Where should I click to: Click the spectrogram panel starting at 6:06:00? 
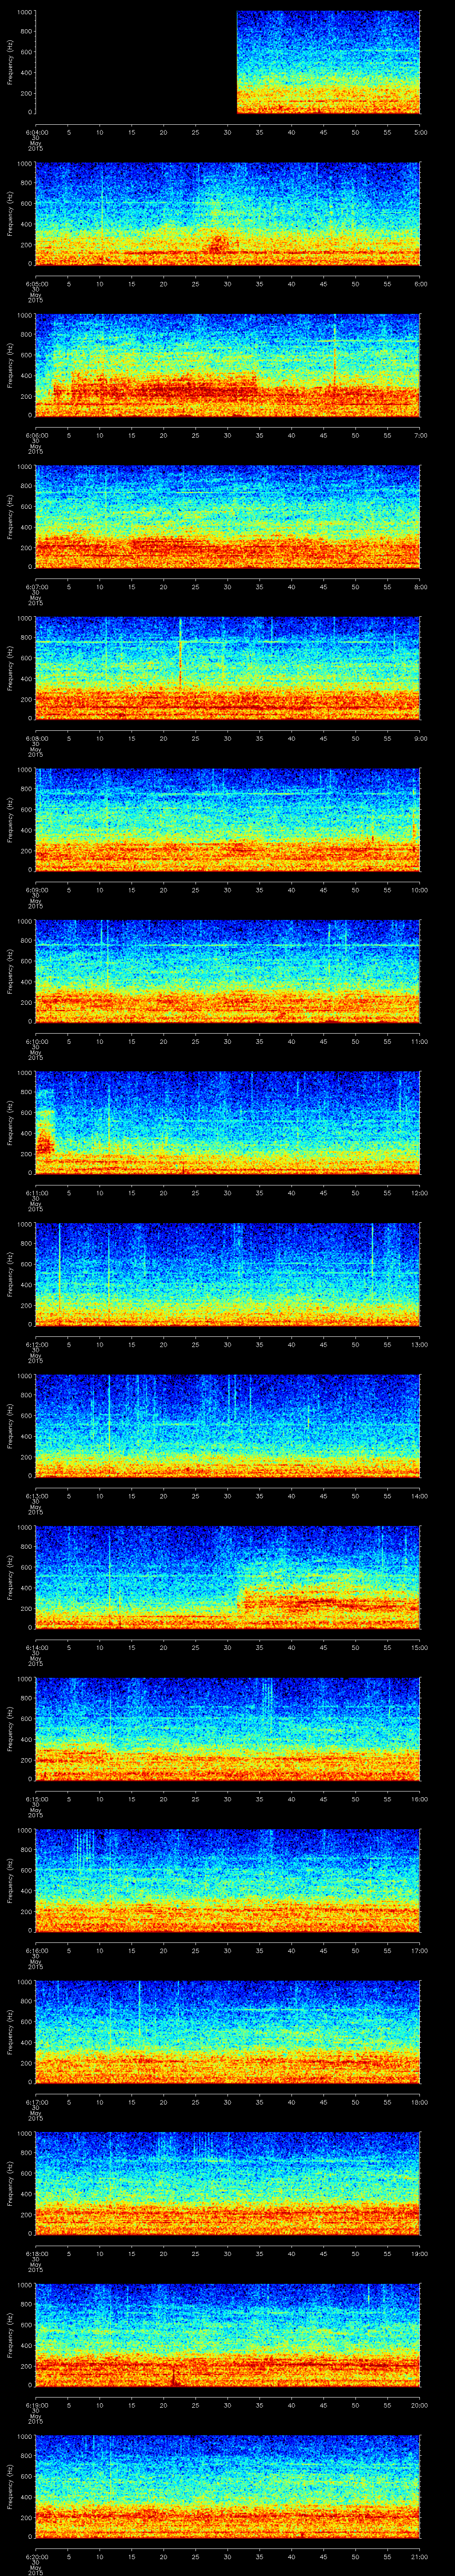(228, 365)
